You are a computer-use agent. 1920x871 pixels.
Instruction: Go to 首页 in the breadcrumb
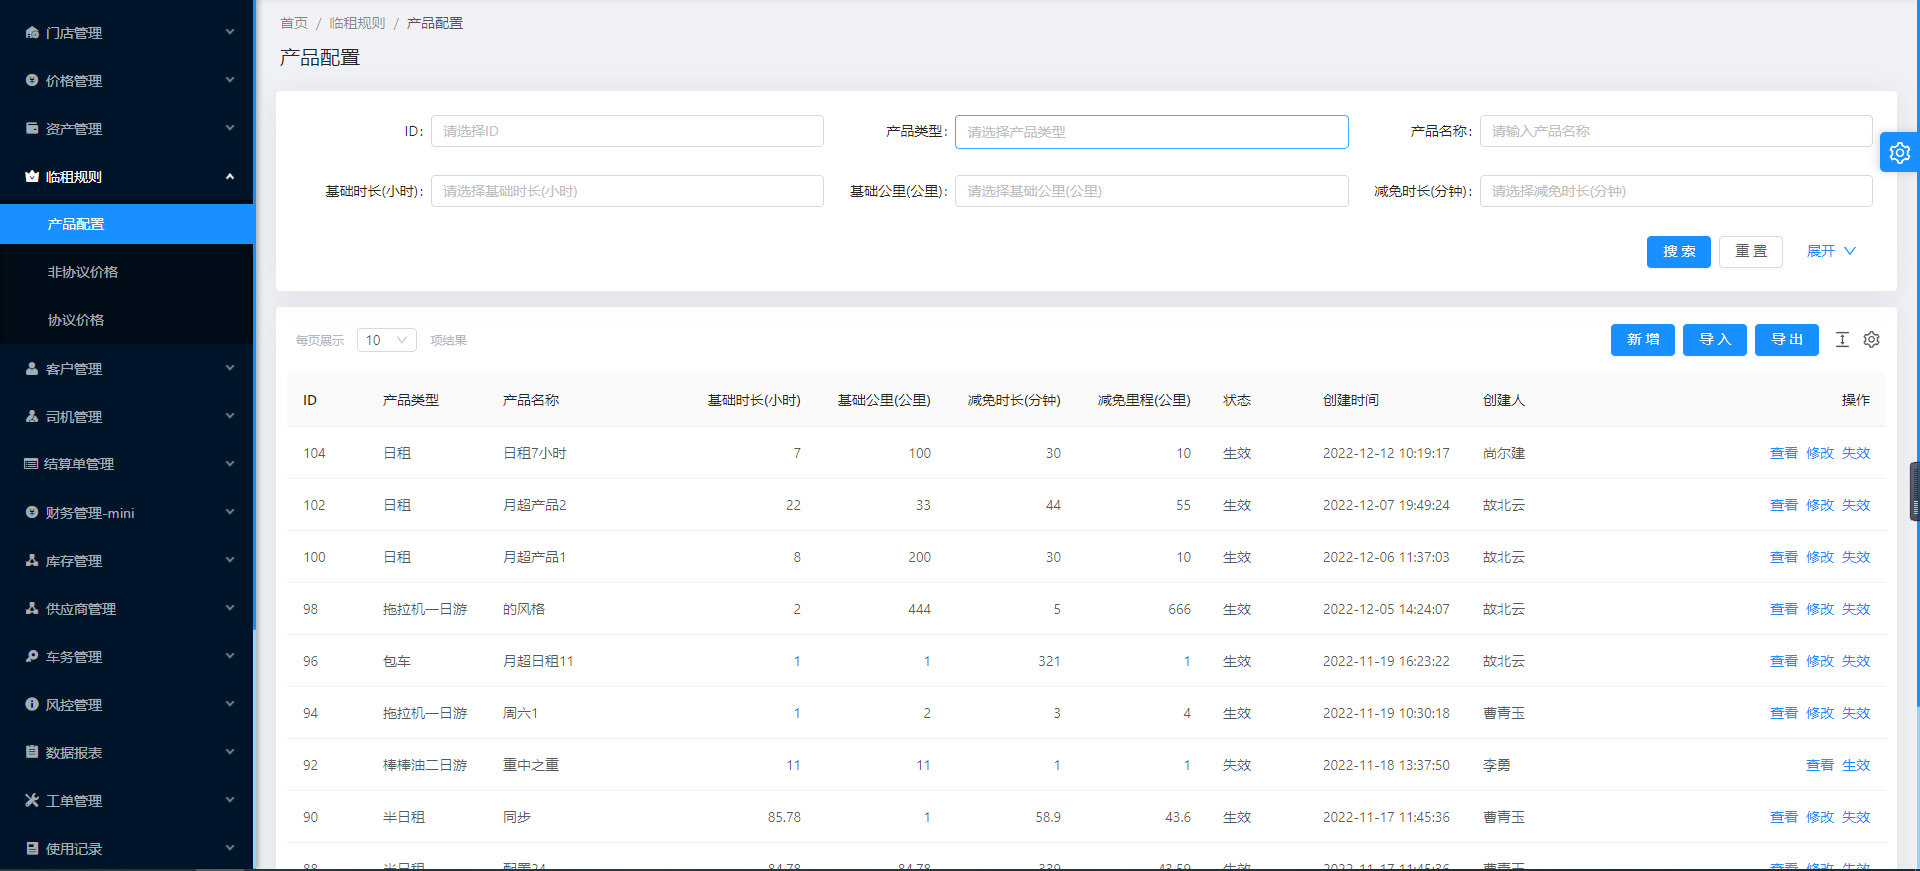(x=294, y=23)
